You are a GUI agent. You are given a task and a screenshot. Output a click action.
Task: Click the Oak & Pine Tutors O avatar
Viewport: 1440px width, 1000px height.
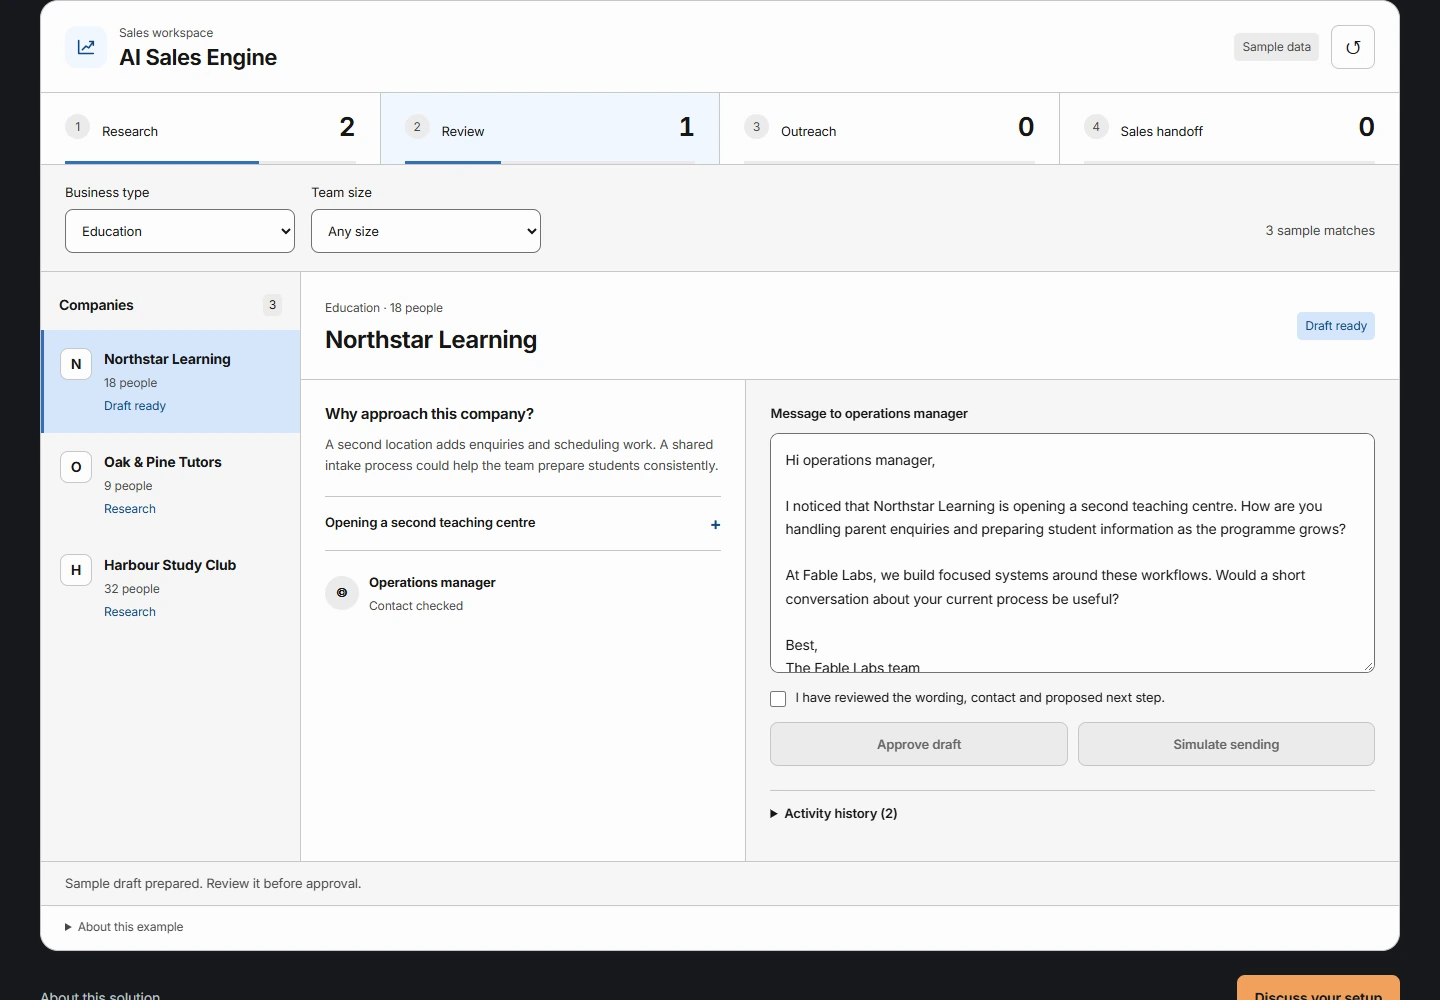point(76,467)
